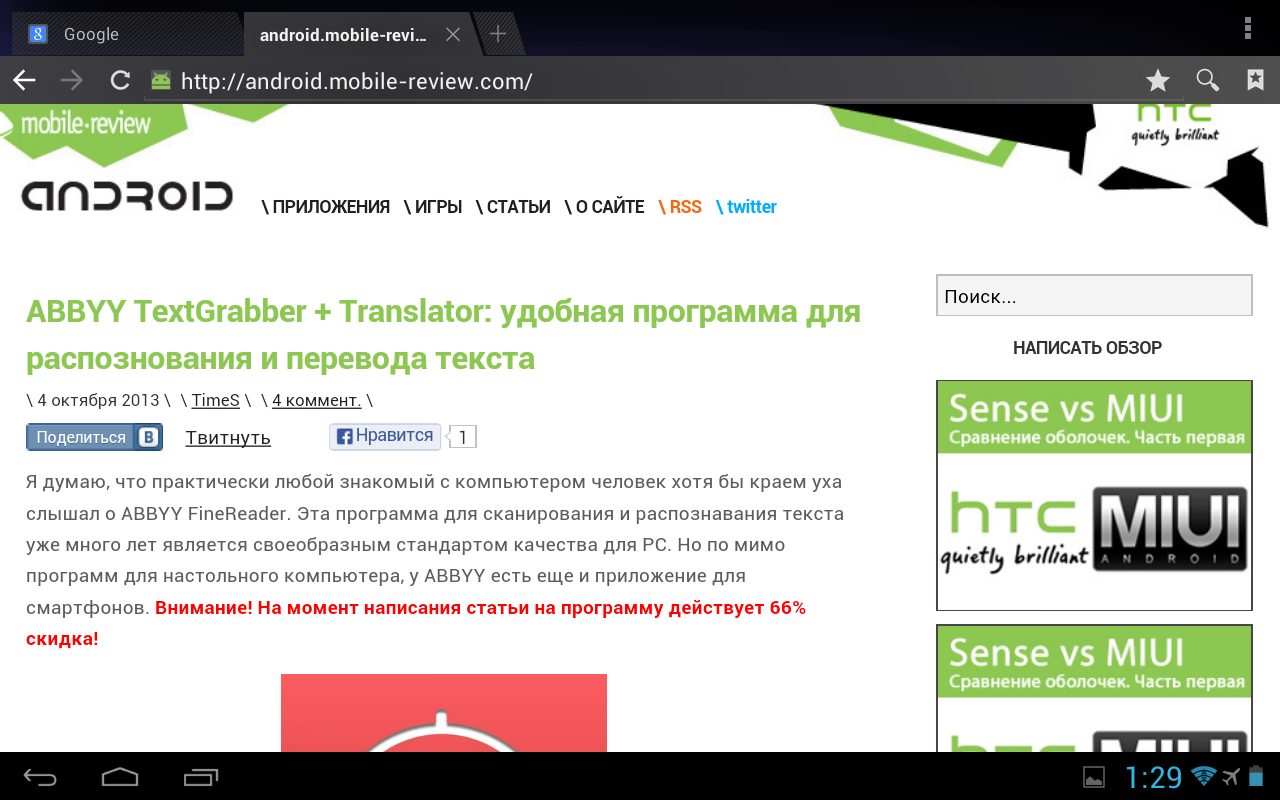Open the 4 коммент. link

pyautogui.click(x=317, y=400)
